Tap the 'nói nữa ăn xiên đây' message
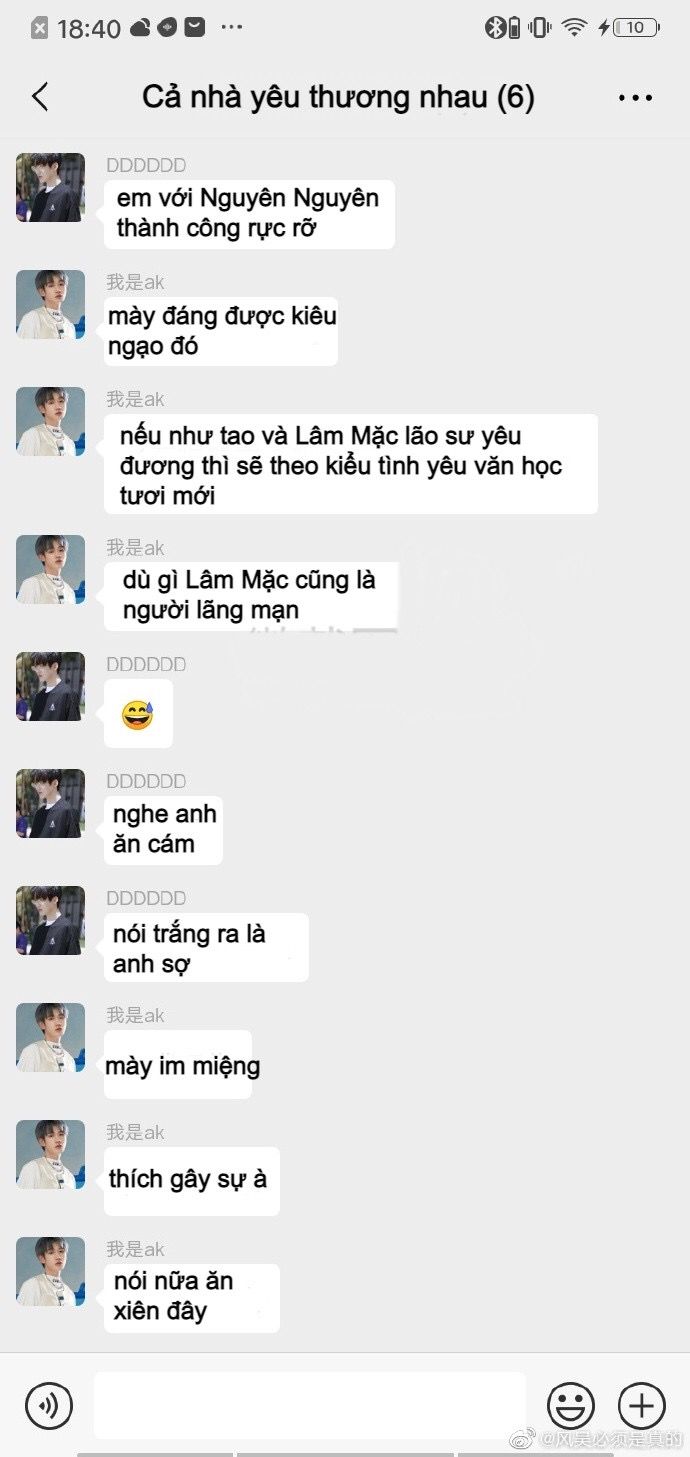This screenshot has height=1457, width=690. point(191,1297)
